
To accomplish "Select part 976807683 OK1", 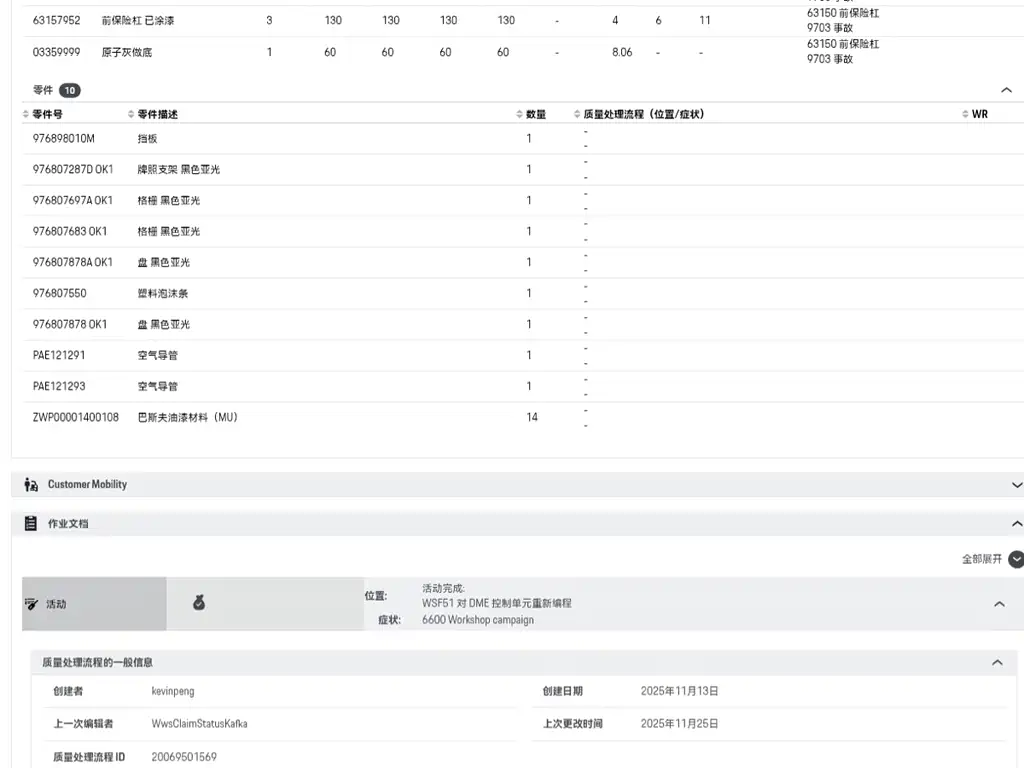I will pos(70,231).
